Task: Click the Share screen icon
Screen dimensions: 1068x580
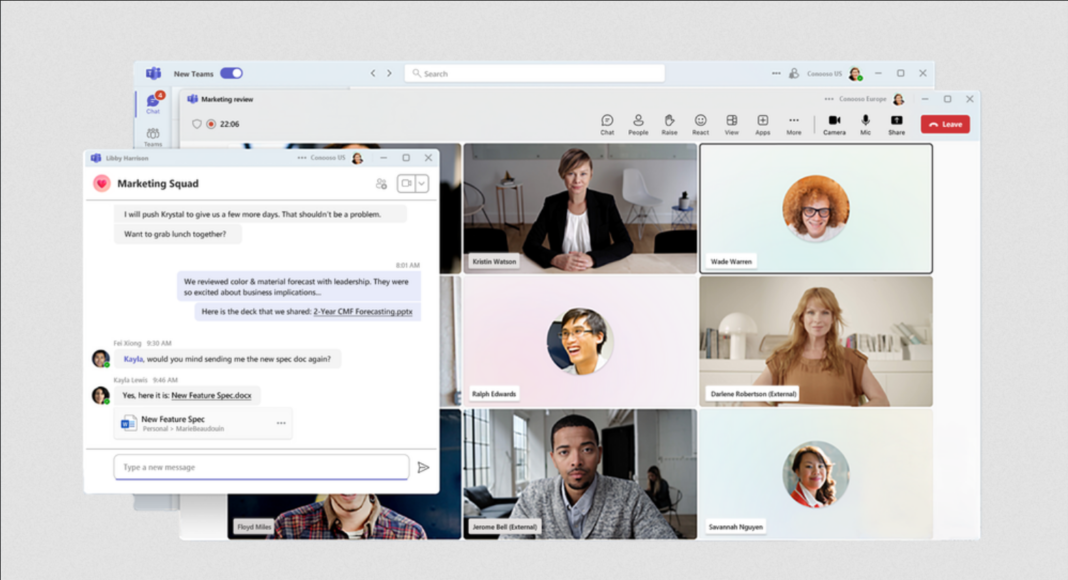Action: point(896,123)
